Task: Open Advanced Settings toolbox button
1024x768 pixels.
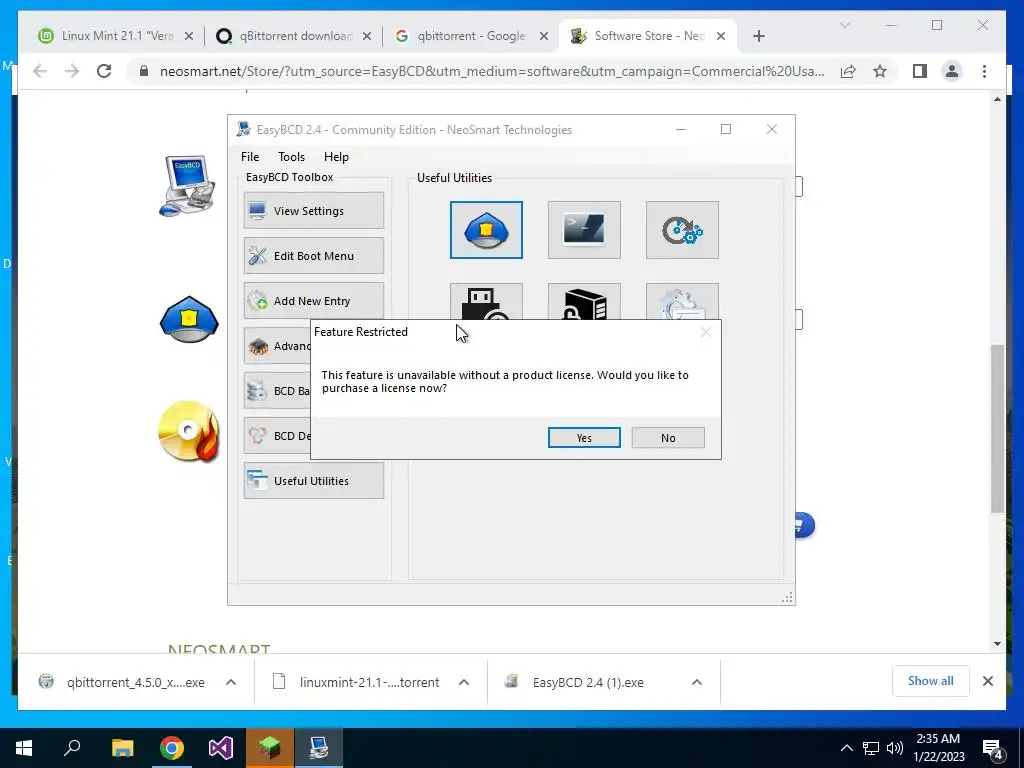Action: [x=278, y=345]
